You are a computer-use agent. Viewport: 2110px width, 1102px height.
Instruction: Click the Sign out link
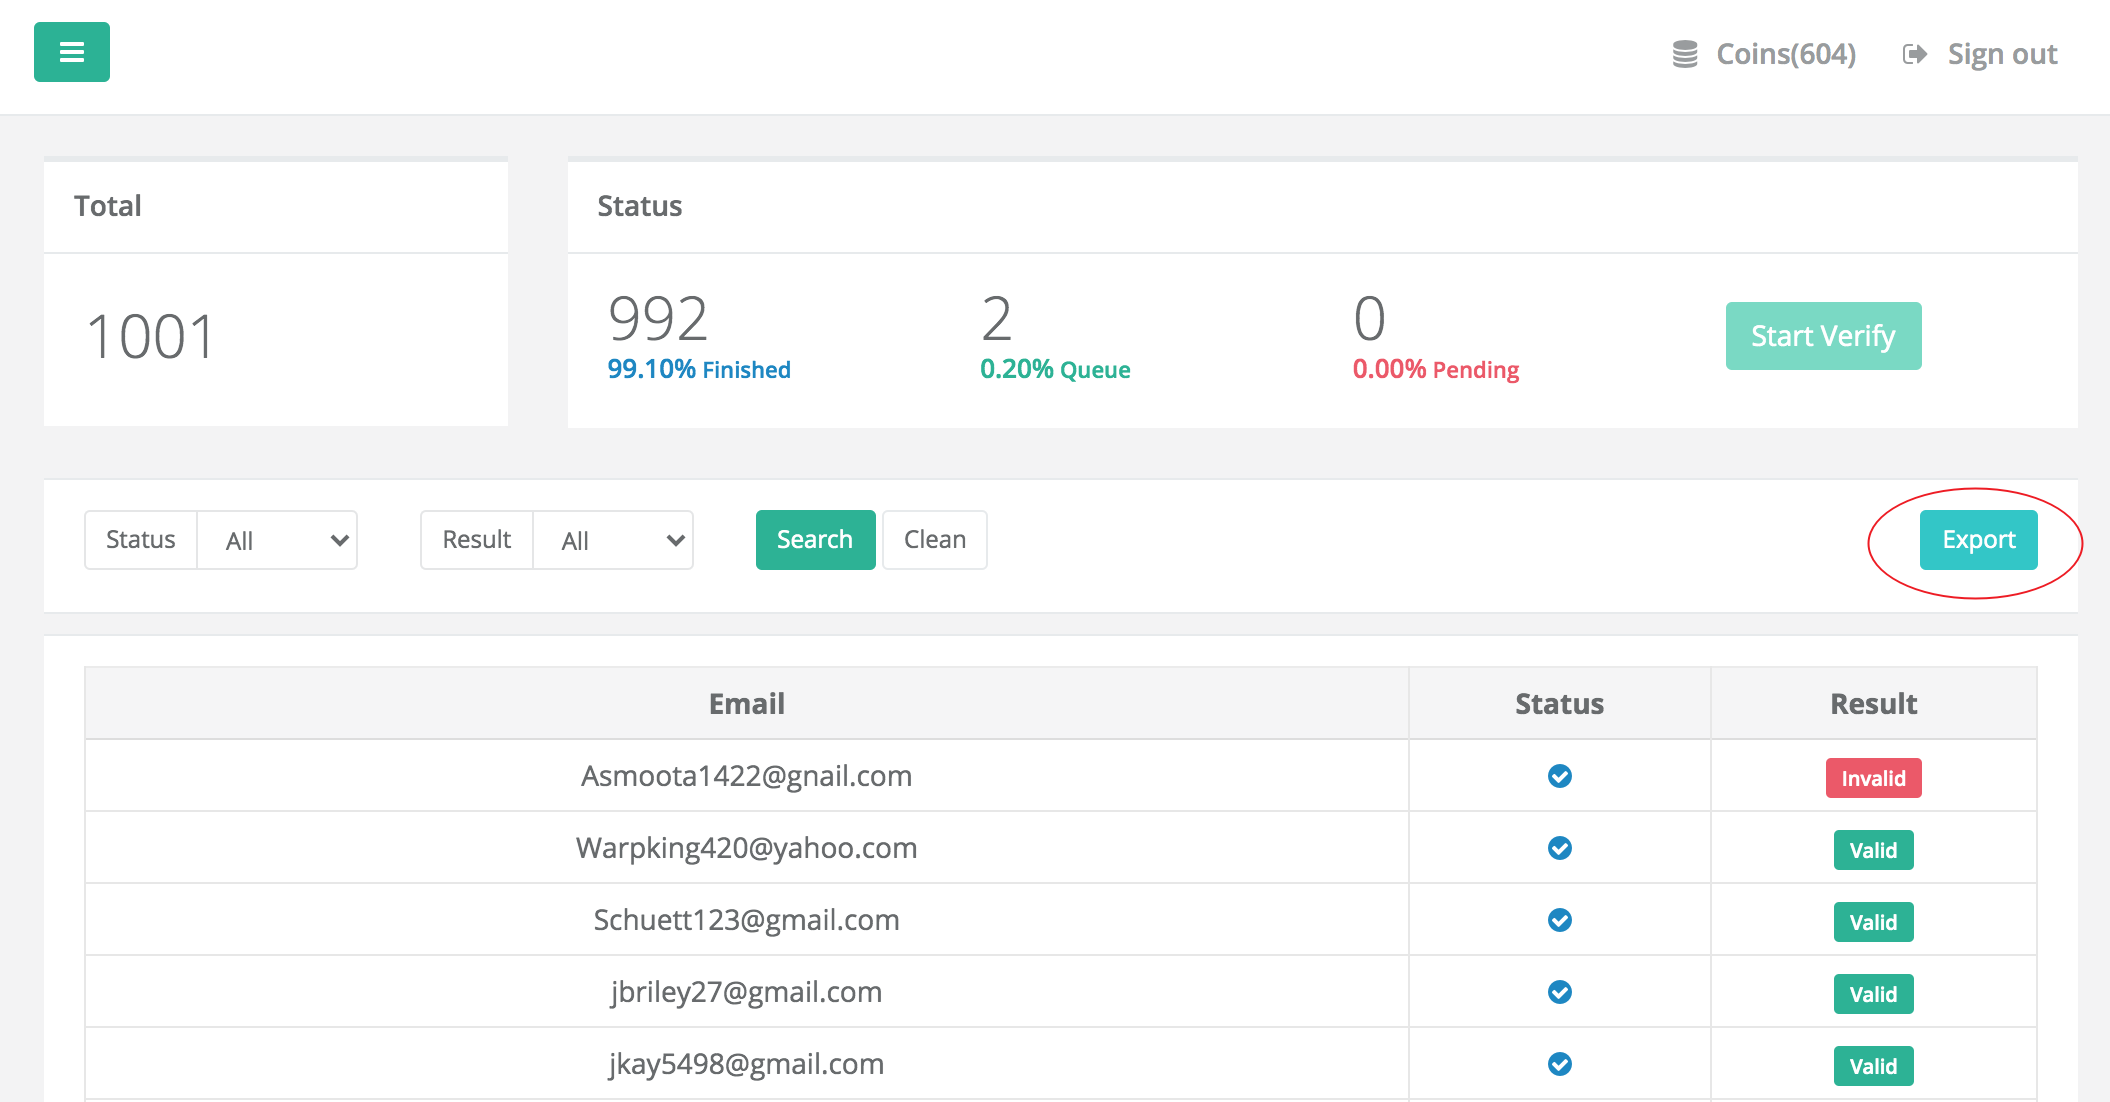2001,54
